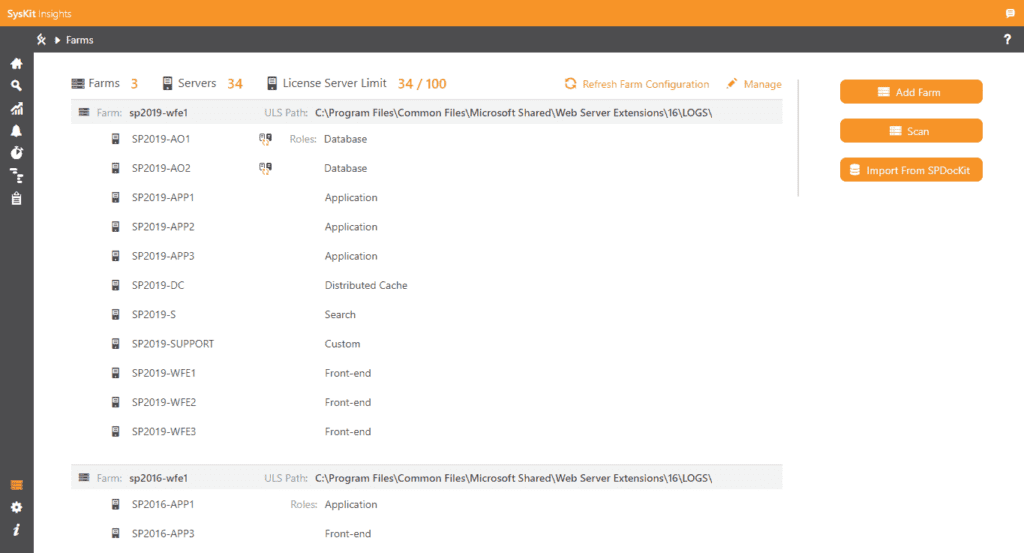Click the Scan button
The height and width of the screenshot is (553, 1024).
[911, 131]
